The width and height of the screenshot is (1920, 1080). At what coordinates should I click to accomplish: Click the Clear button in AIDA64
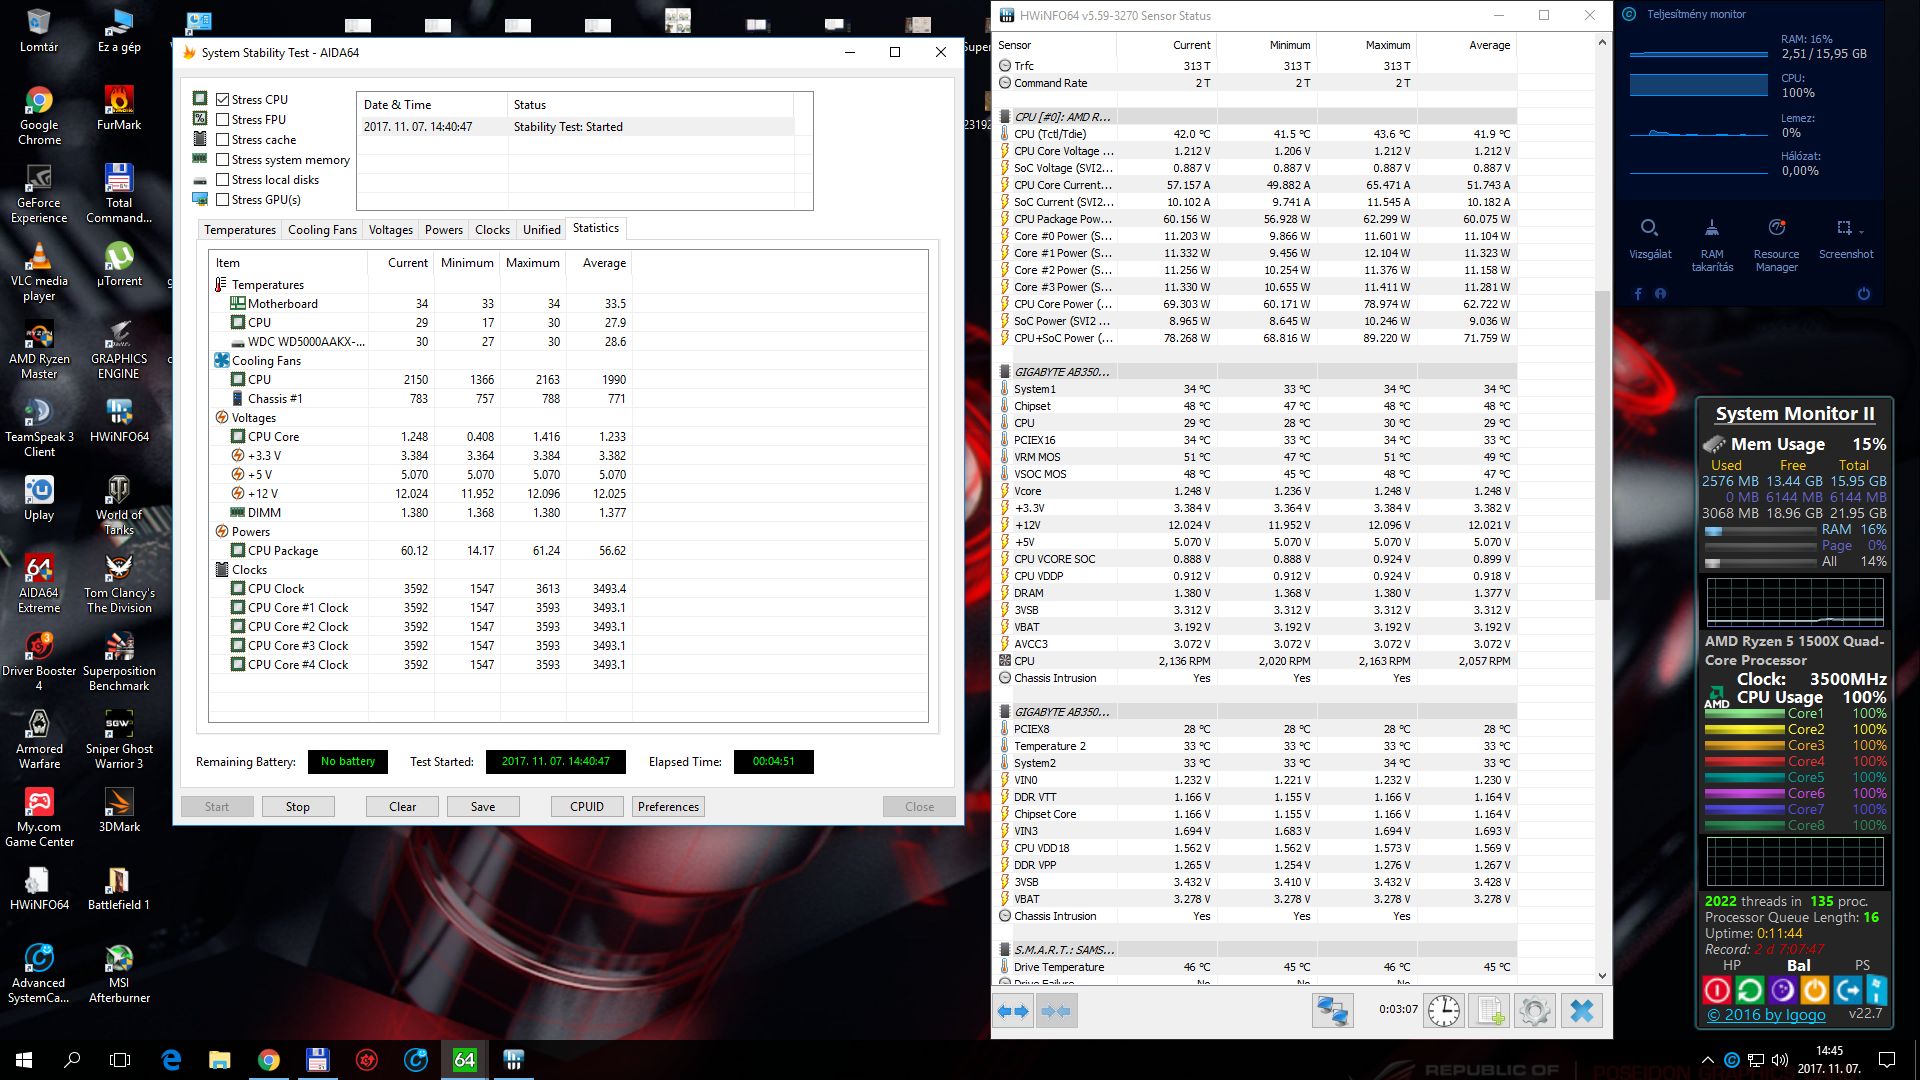403,807
